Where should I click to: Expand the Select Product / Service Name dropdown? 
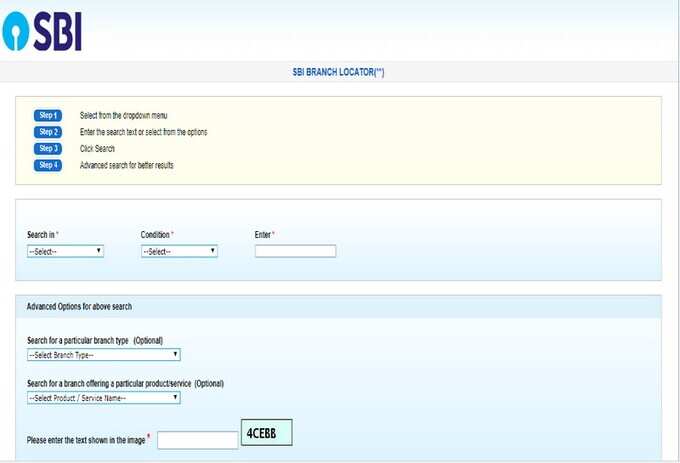[x=104, y=398]
